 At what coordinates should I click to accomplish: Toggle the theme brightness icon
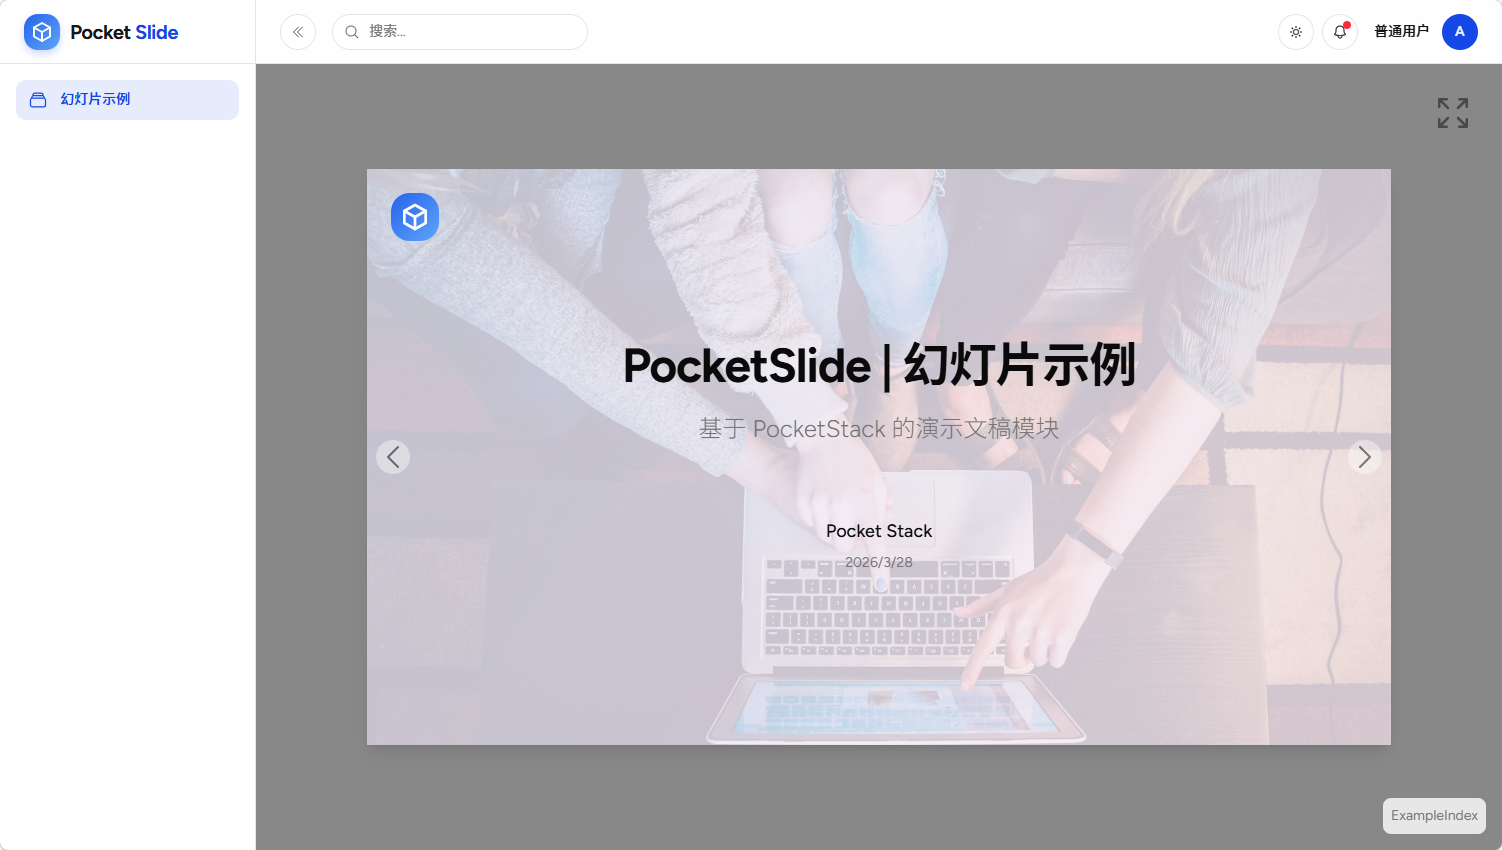coord(1295,31)
